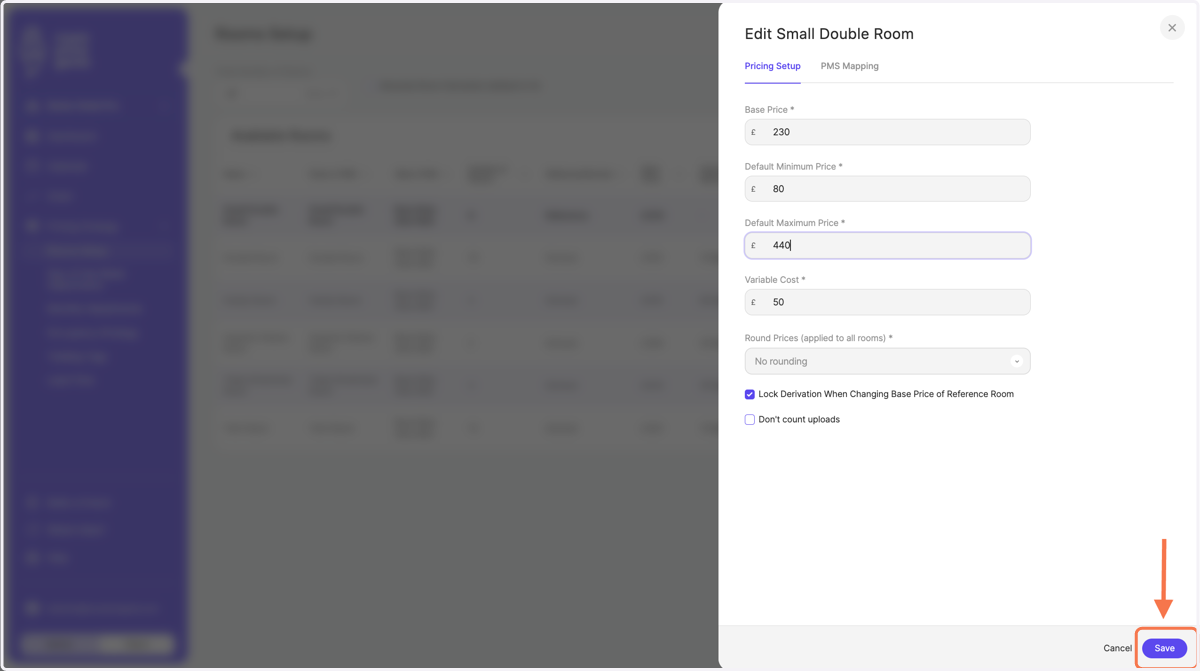Click the Default Minimum Price field

pos(887,189)
